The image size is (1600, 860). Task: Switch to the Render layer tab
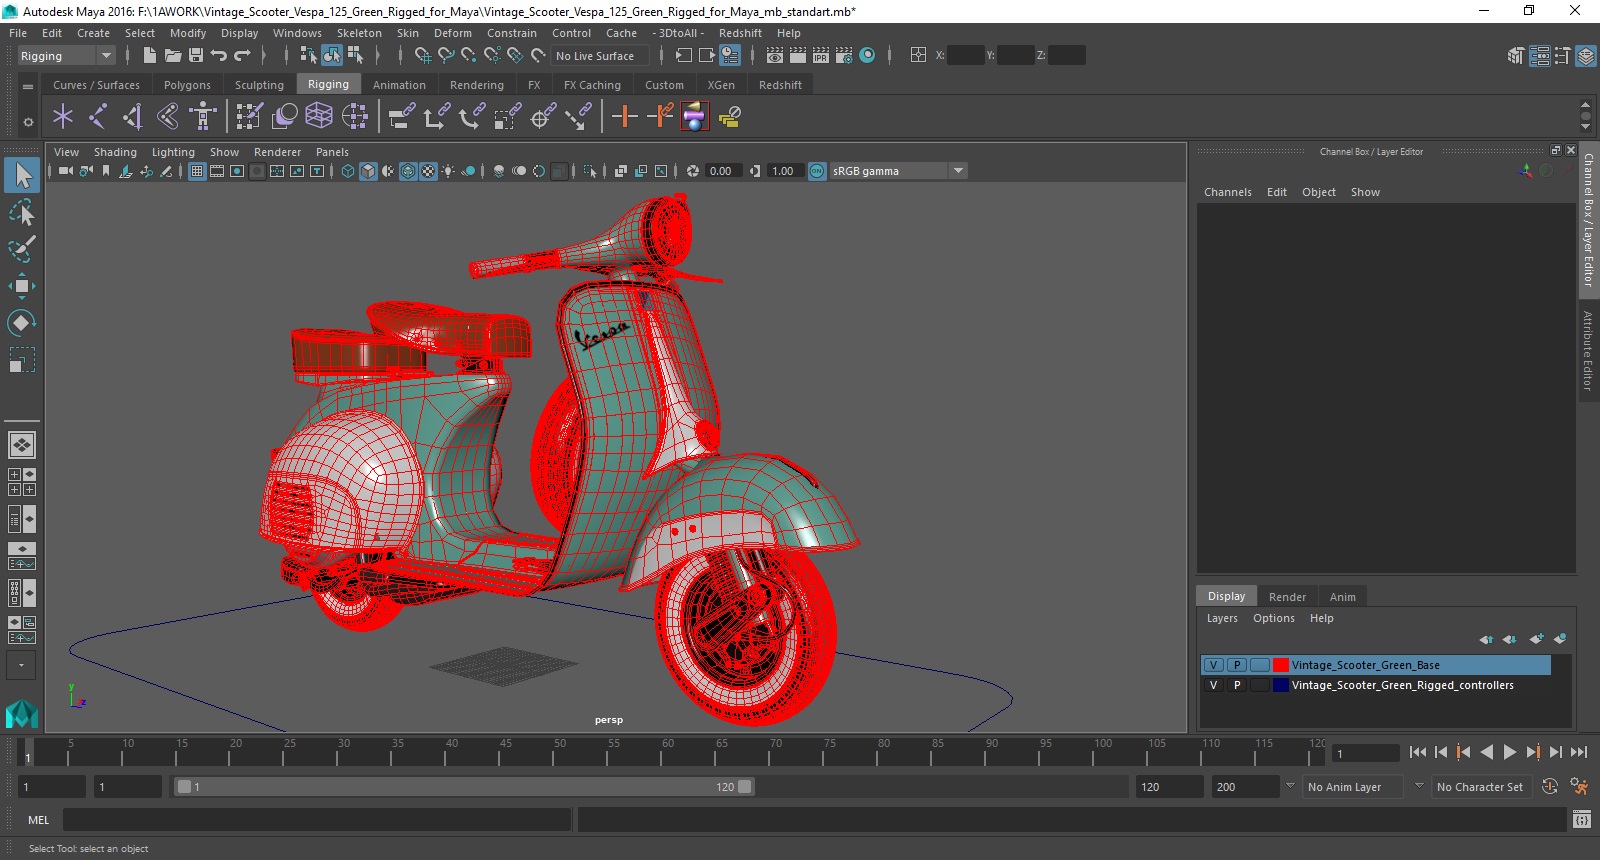[x=1287, y=597]
